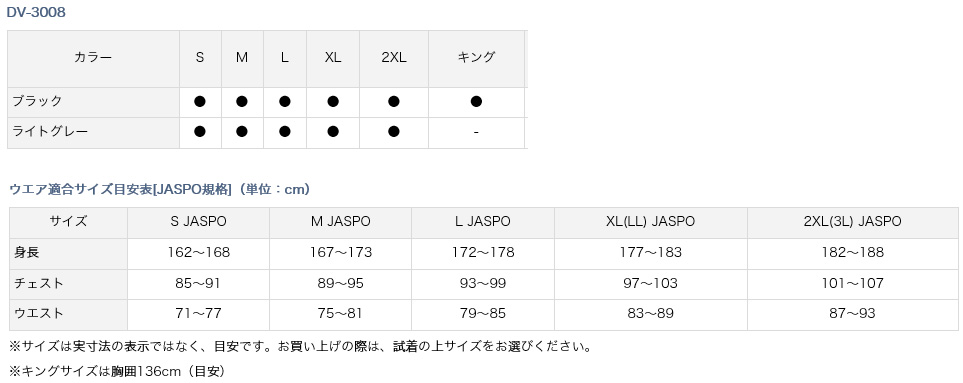This screenshot has height=383, width=963.
Task: Select the 身長 value 162〜168
Action: (x=198, y=252)
